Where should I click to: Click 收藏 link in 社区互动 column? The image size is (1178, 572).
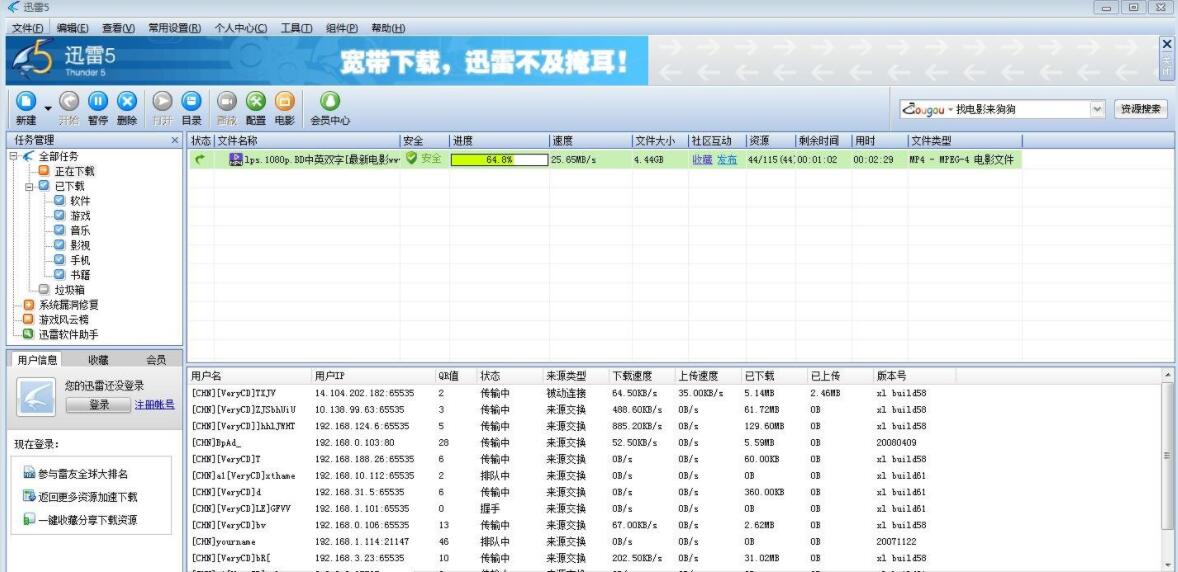pos(702,159)
